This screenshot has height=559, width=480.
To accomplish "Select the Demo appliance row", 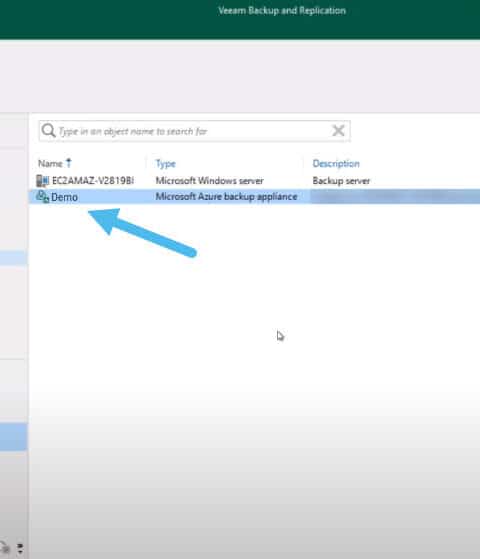I will click(254, 196).
